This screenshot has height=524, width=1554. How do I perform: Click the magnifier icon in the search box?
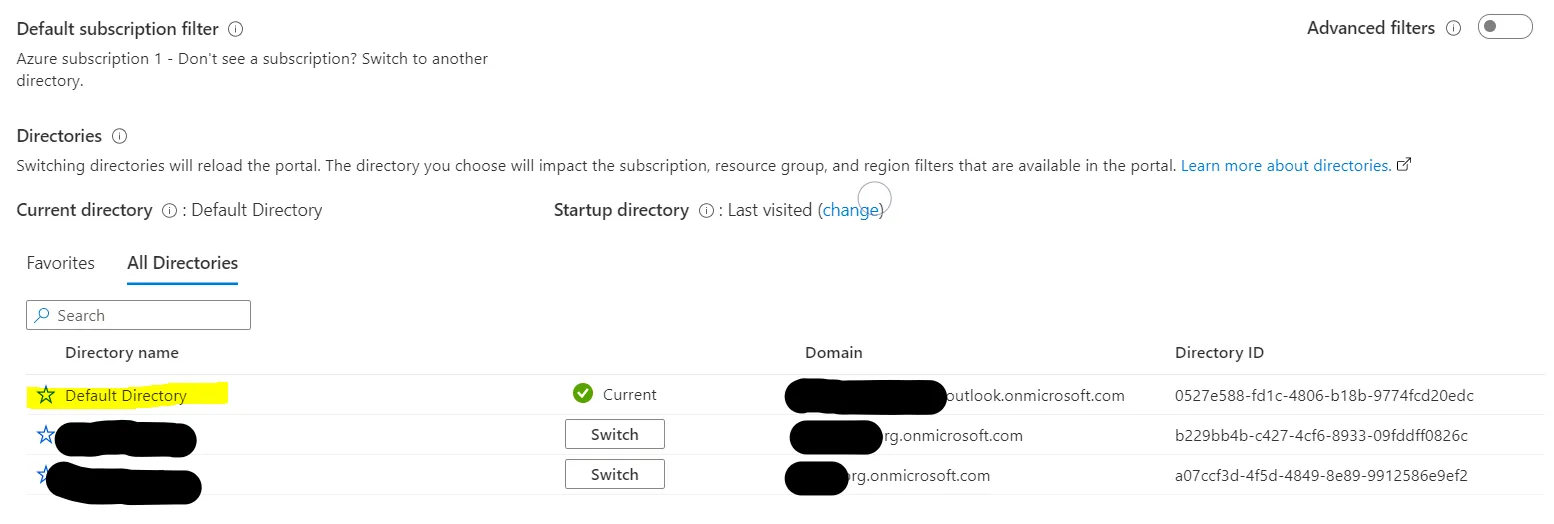[x=42, y=316]
